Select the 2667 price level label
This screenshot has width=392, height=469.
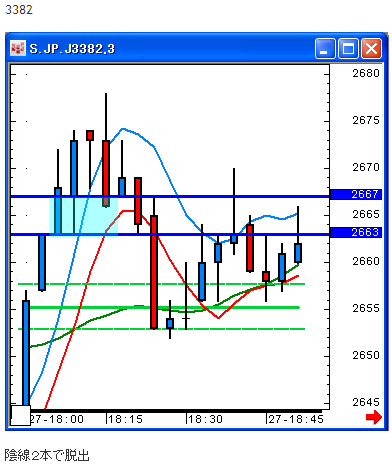(x=355, y=194)
